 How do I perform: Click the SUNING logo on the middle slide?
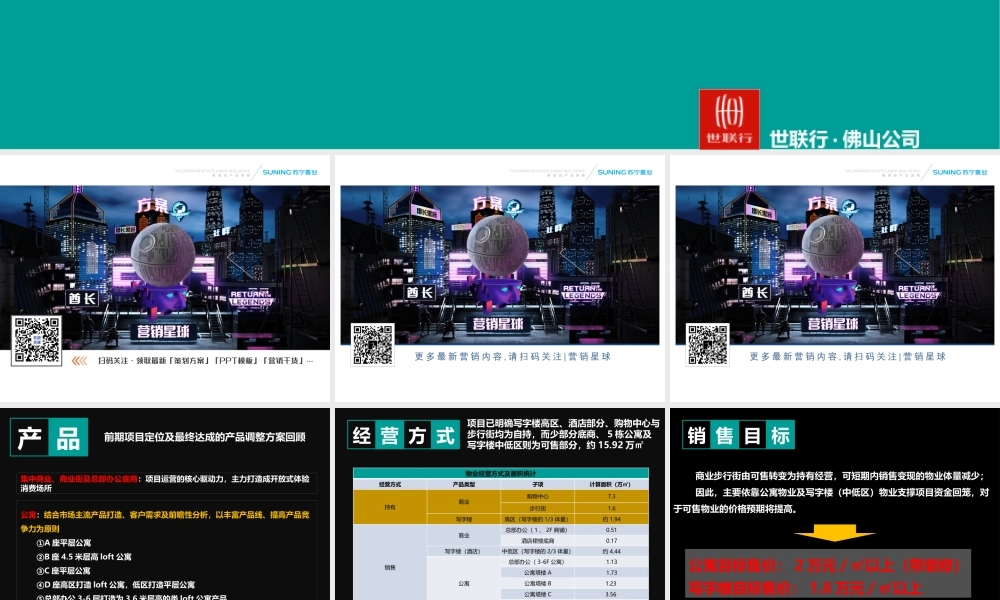625,172
